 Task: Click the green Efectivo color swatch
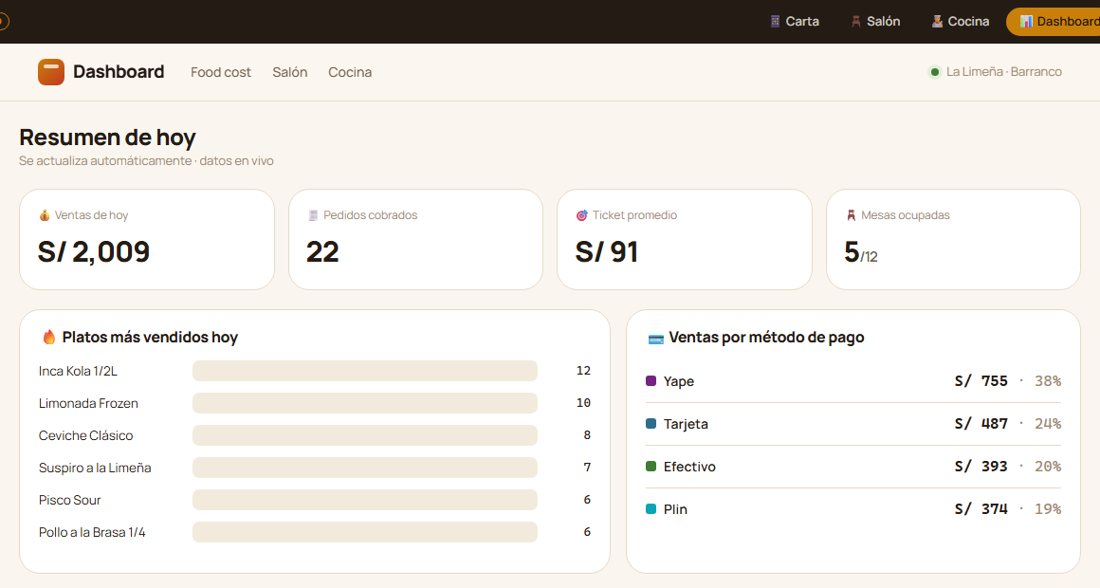[x=651, y=467]
